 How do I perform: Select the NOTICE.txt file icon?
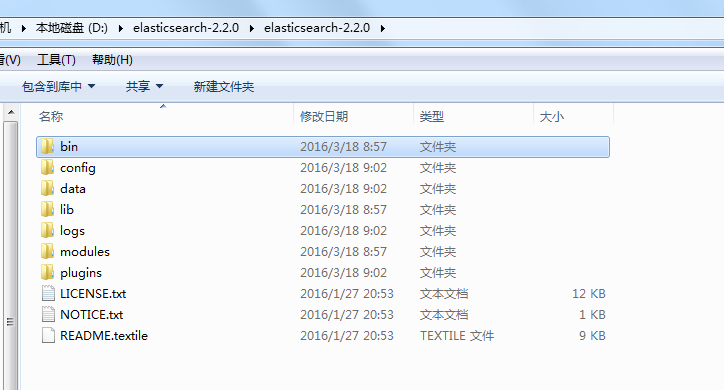(x=48, y=315)
